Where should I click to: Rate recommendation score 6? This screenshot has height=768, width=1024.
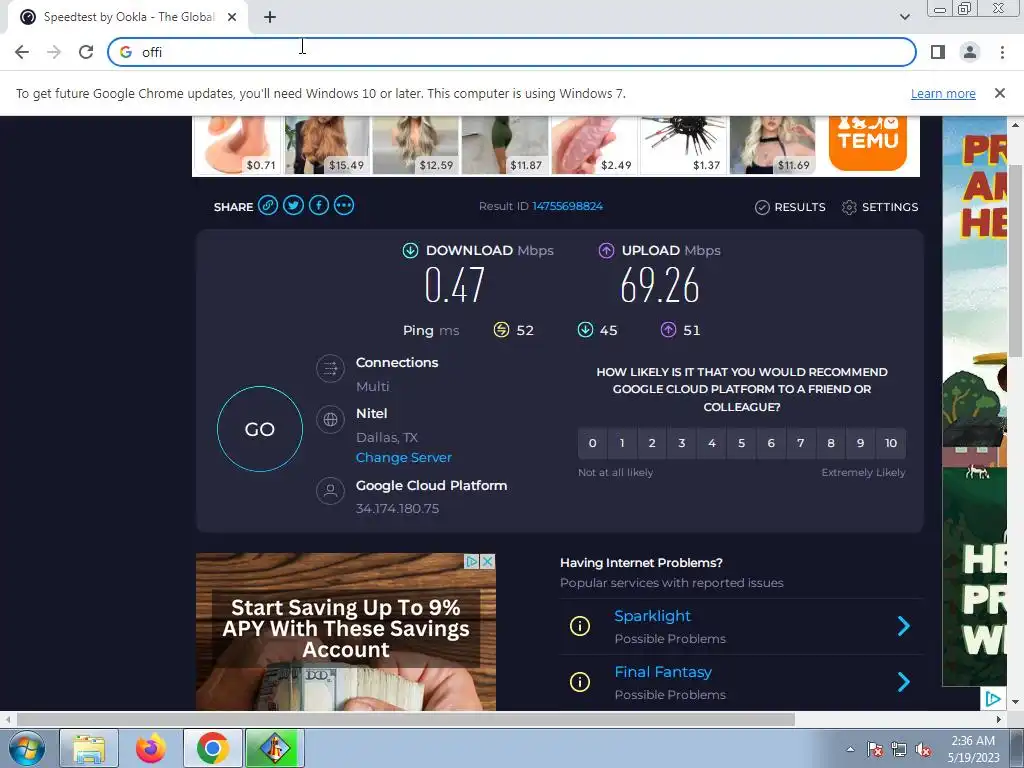pos(771,443)
